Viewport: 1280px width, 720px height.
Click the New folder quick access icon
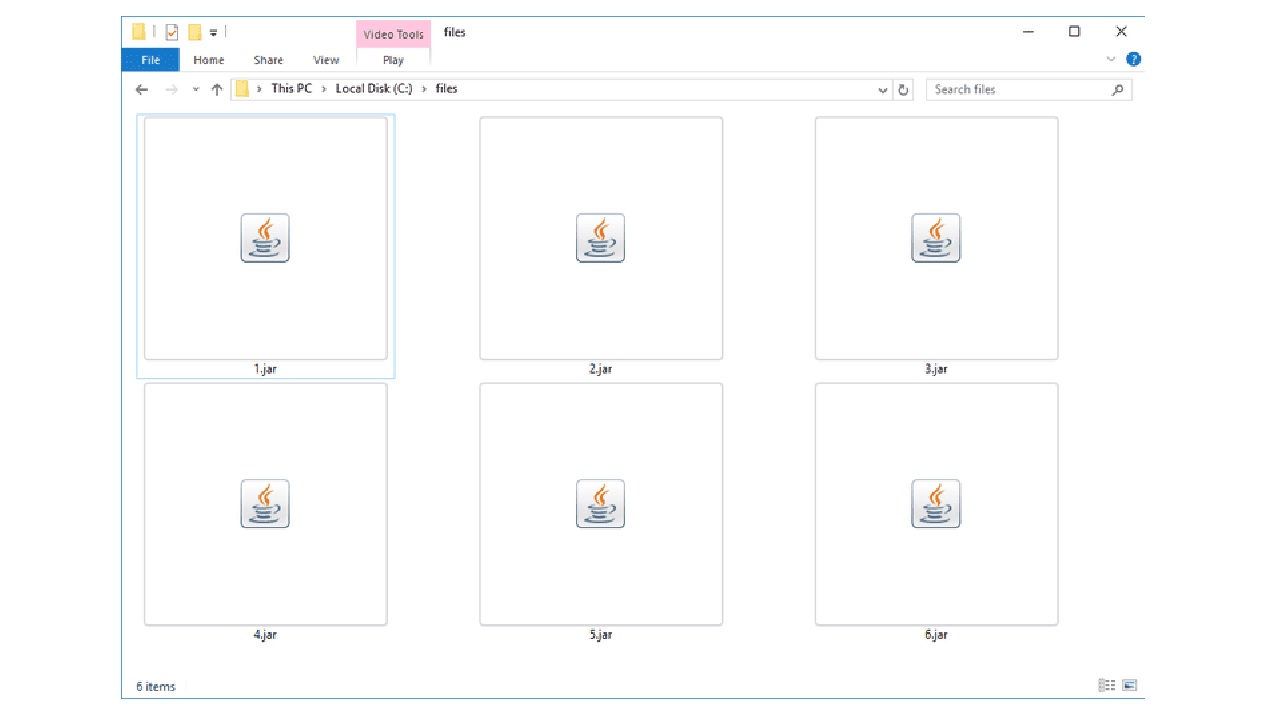coord(195,32)
